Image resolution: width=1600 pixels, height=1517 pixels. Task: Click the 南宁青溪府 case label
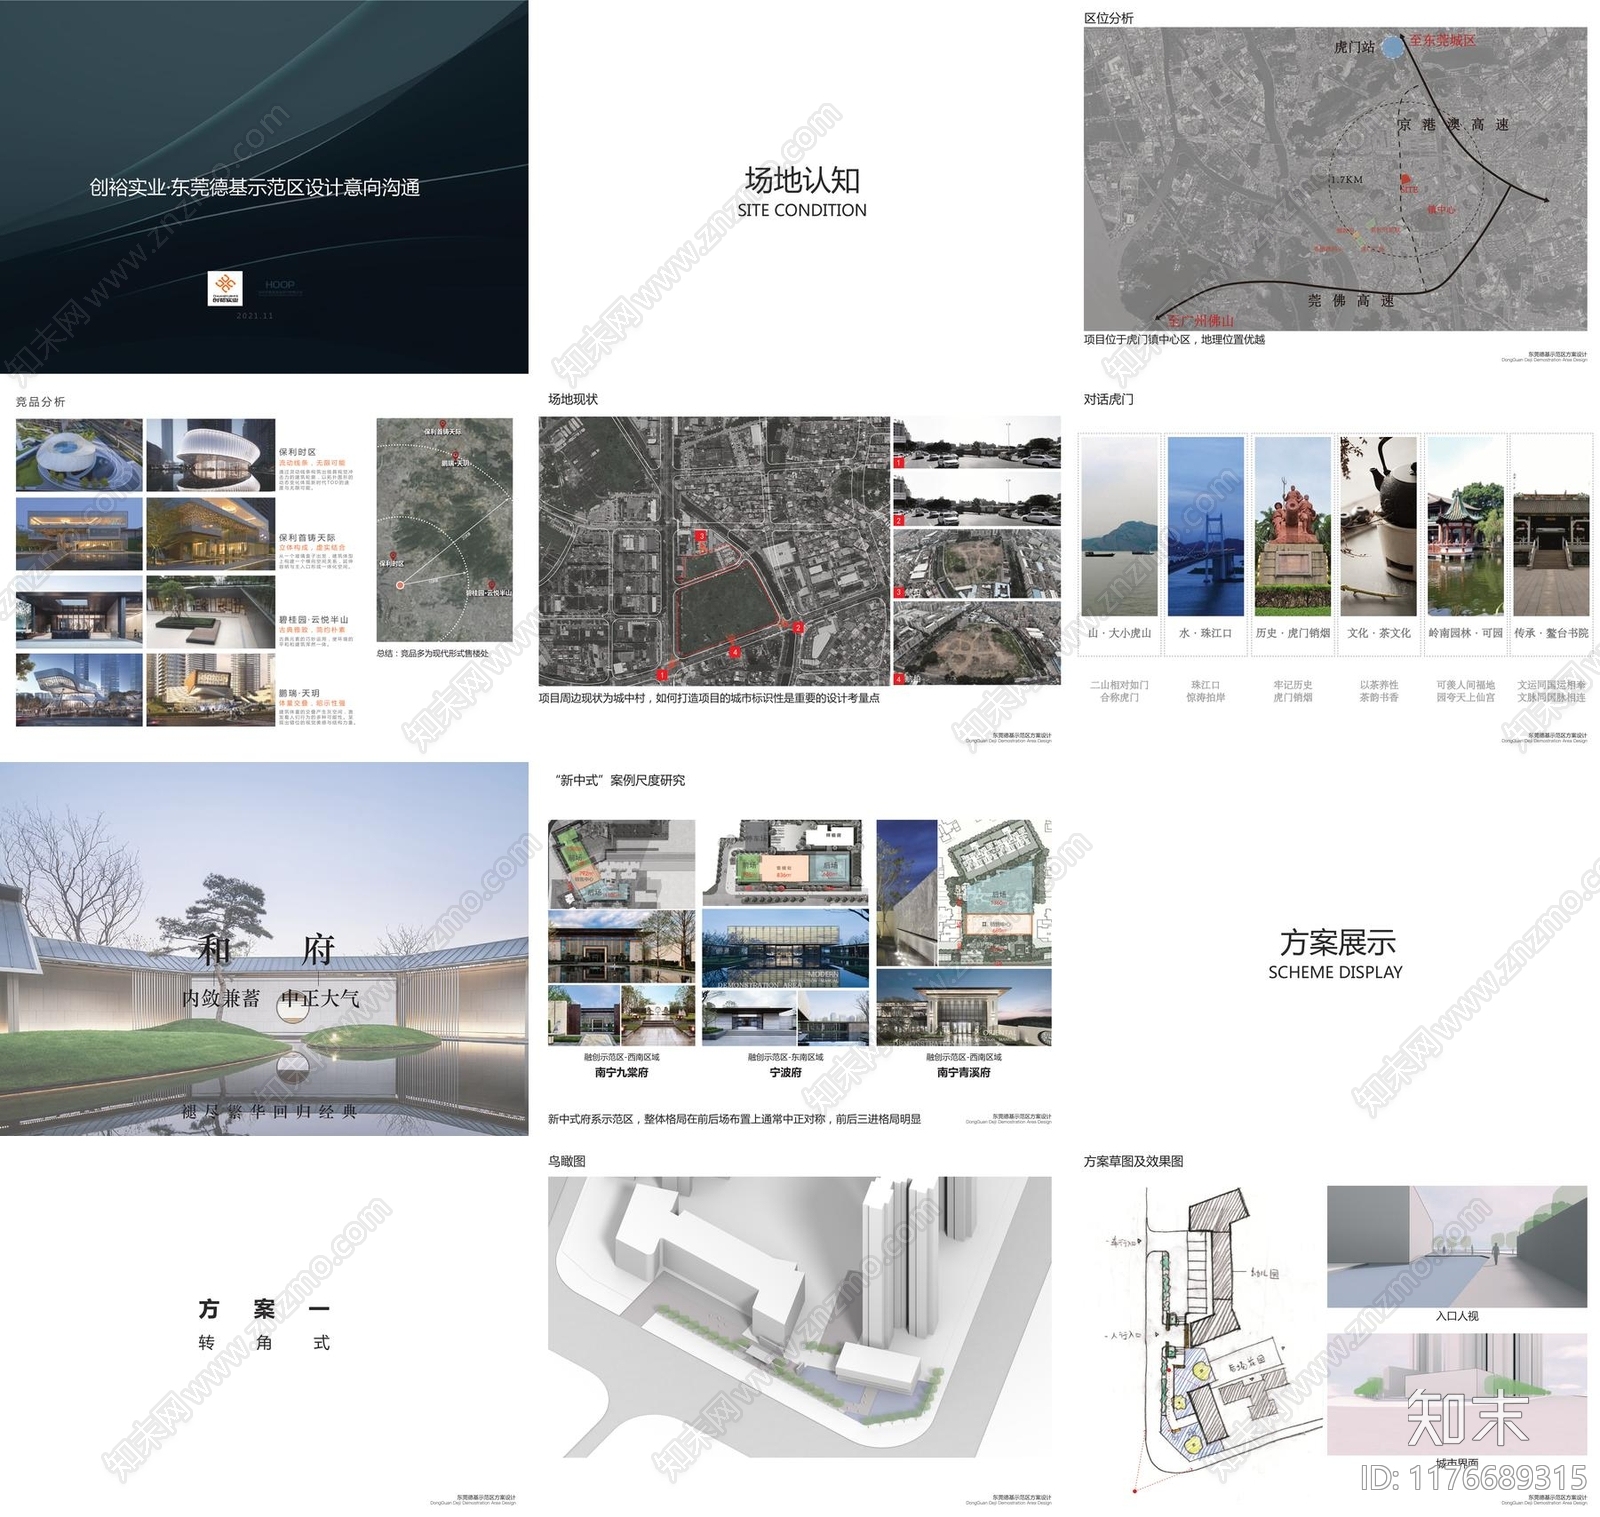[963, 1072]
